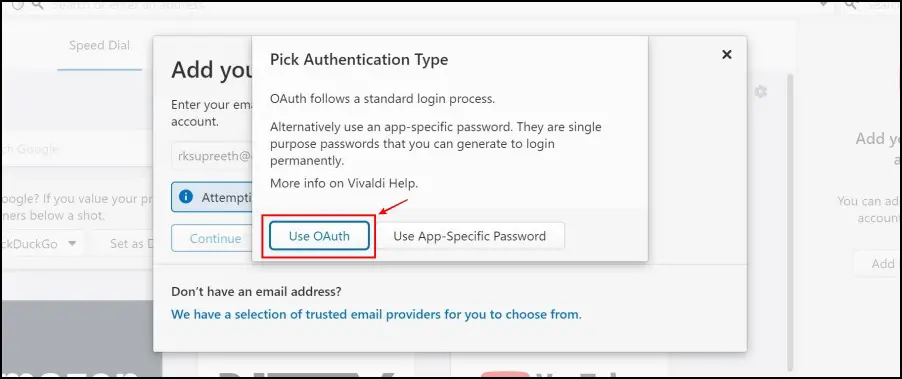The width and height of the screenshot is (902, 379).
Task: Close the dialog with the X icon
Action: pyautogui.click(x=727, y=55)
